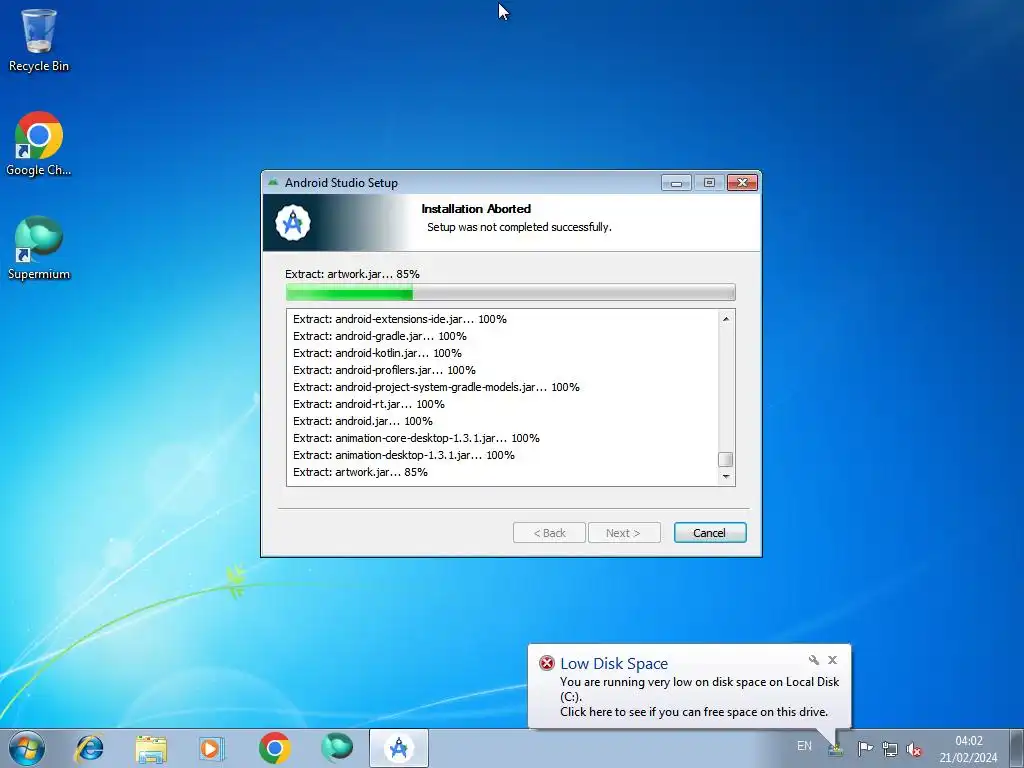Click the installation progress bar

pos(510,293)
